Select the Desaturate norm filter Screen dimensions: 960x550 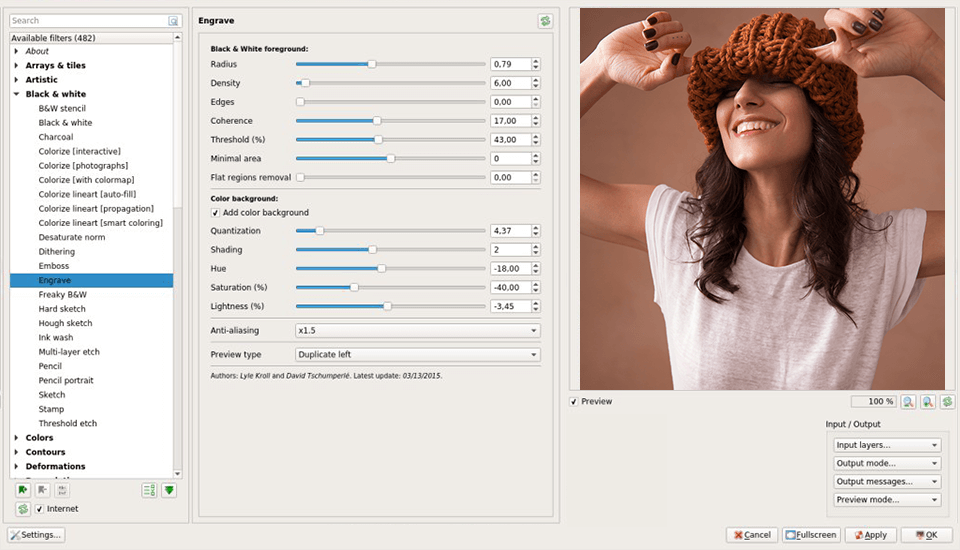tap(72, 238)
